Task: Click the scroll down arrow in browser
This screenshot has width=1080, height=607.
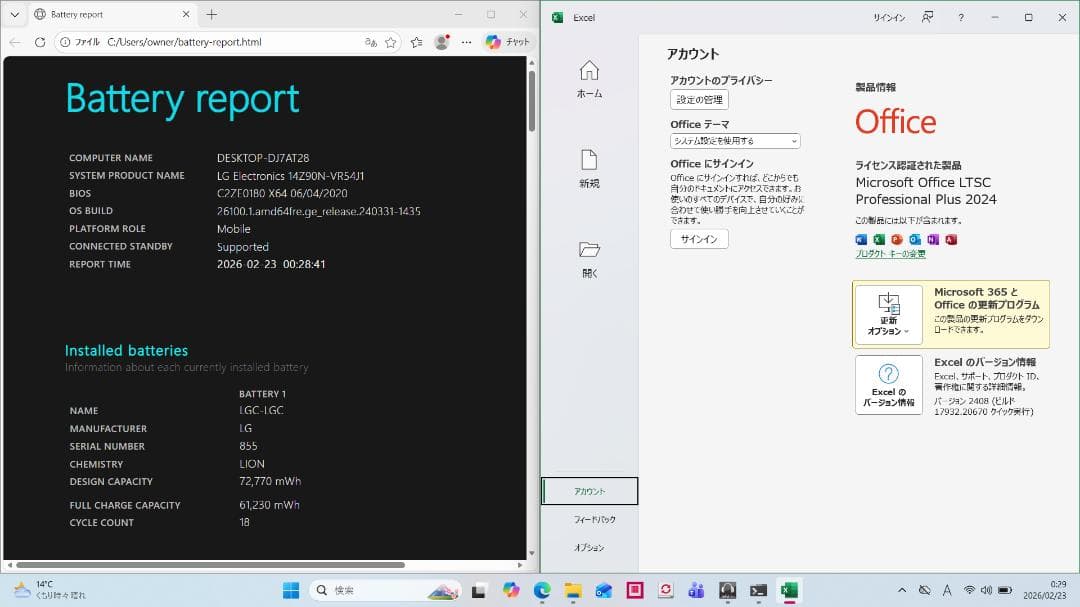Action: (532, 553)
